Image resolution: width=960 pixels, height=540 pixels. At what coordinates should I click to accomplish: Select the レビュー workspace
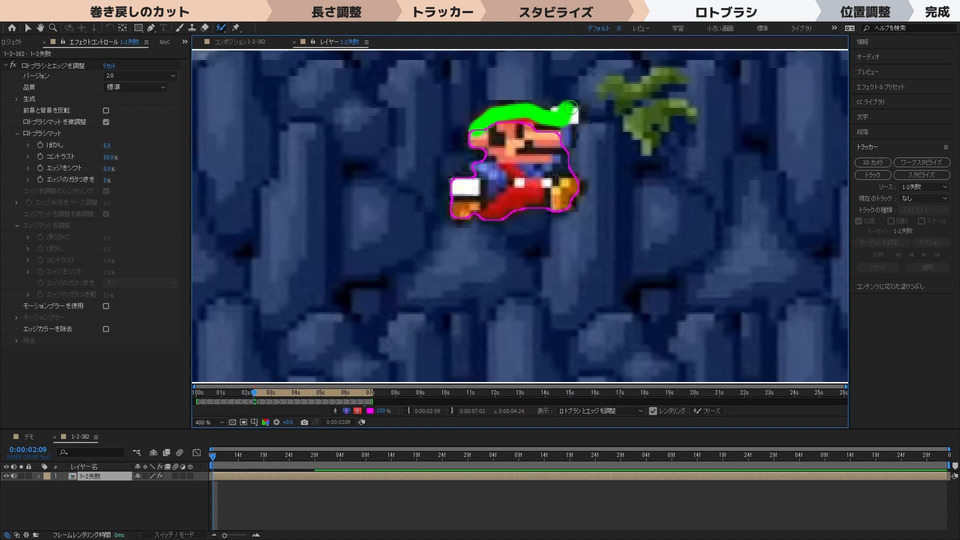(x=641, y=28)
